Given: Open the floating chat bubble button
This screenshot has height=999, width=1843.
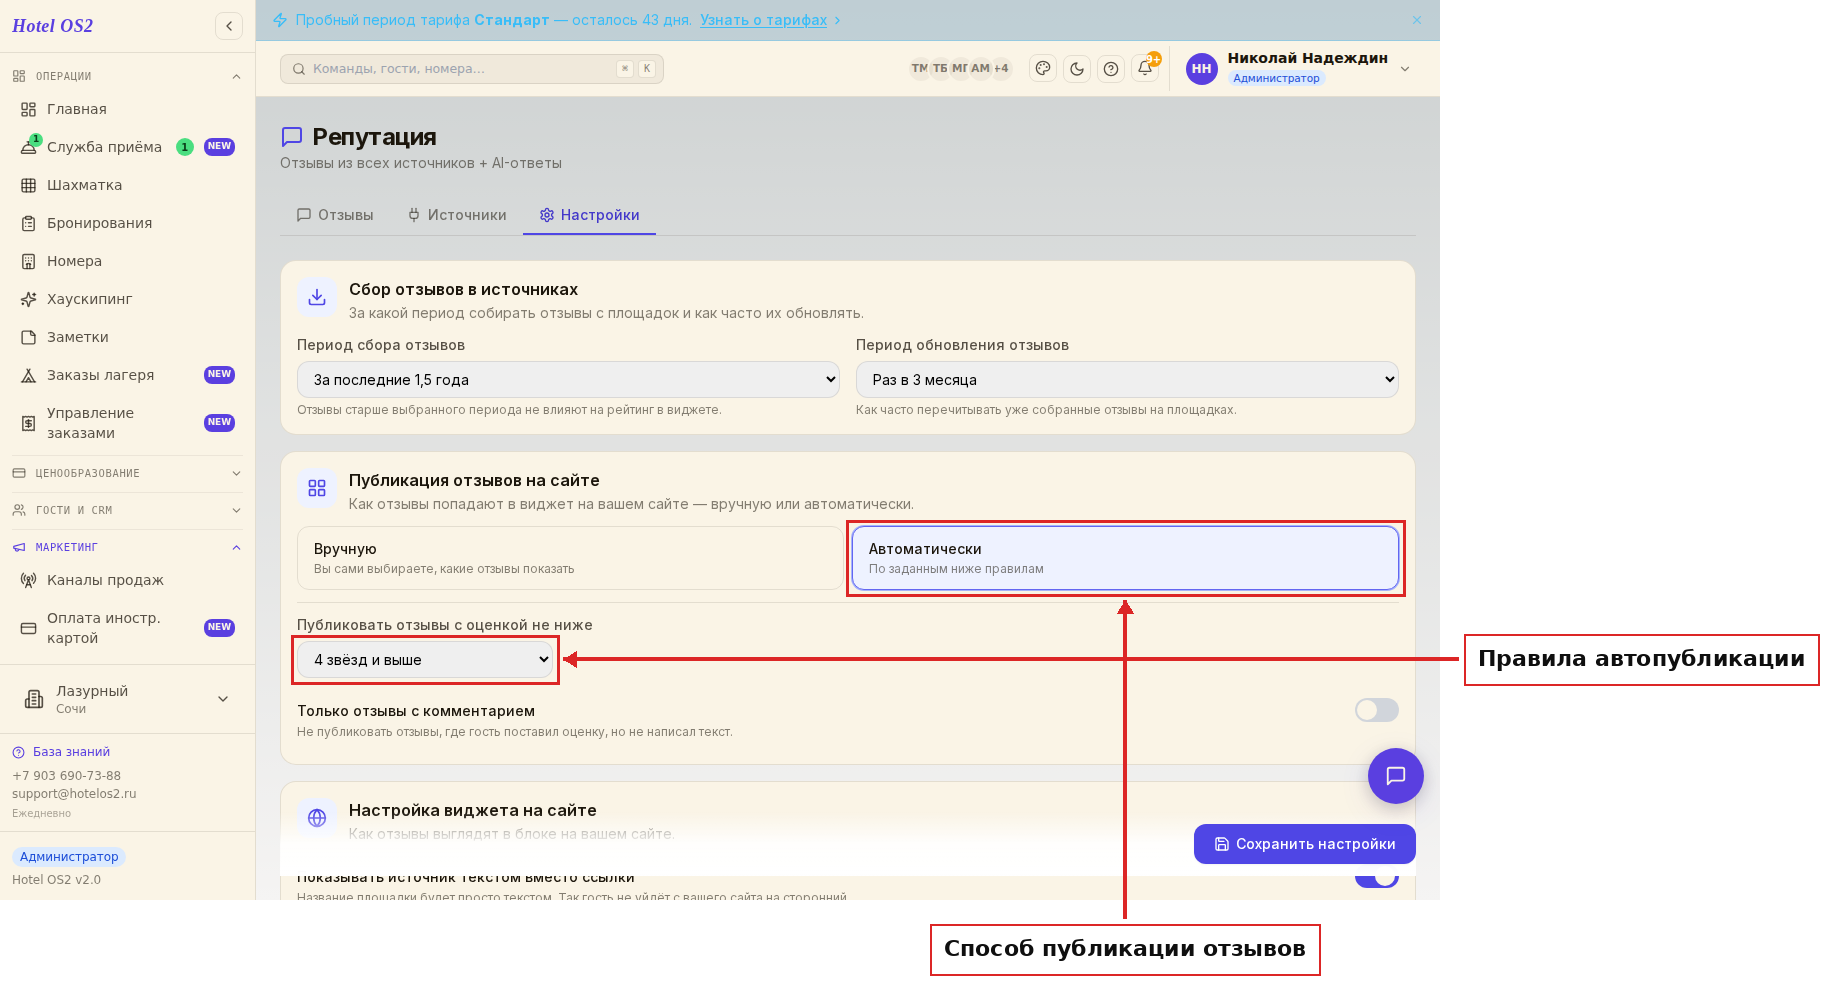Looking at the screenshot, I should tap(1395, 776).
